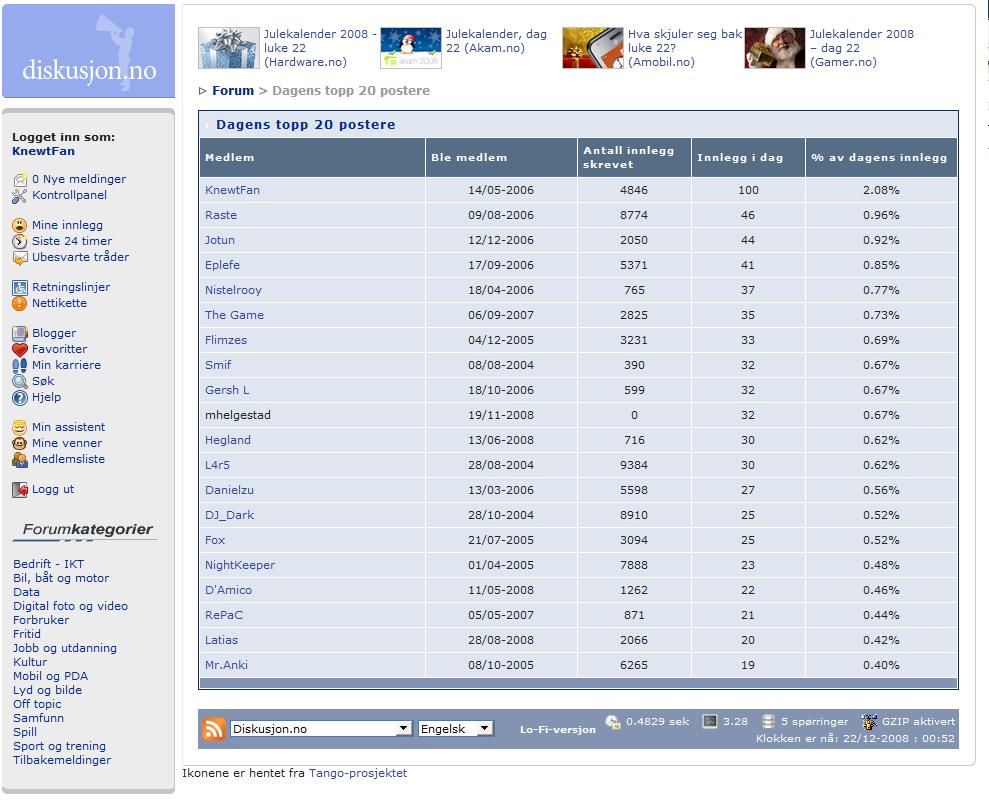Screen dimensions: 989x801
Task: Open the Engelsk language dropdown
Action: click(x=456, y=729)
